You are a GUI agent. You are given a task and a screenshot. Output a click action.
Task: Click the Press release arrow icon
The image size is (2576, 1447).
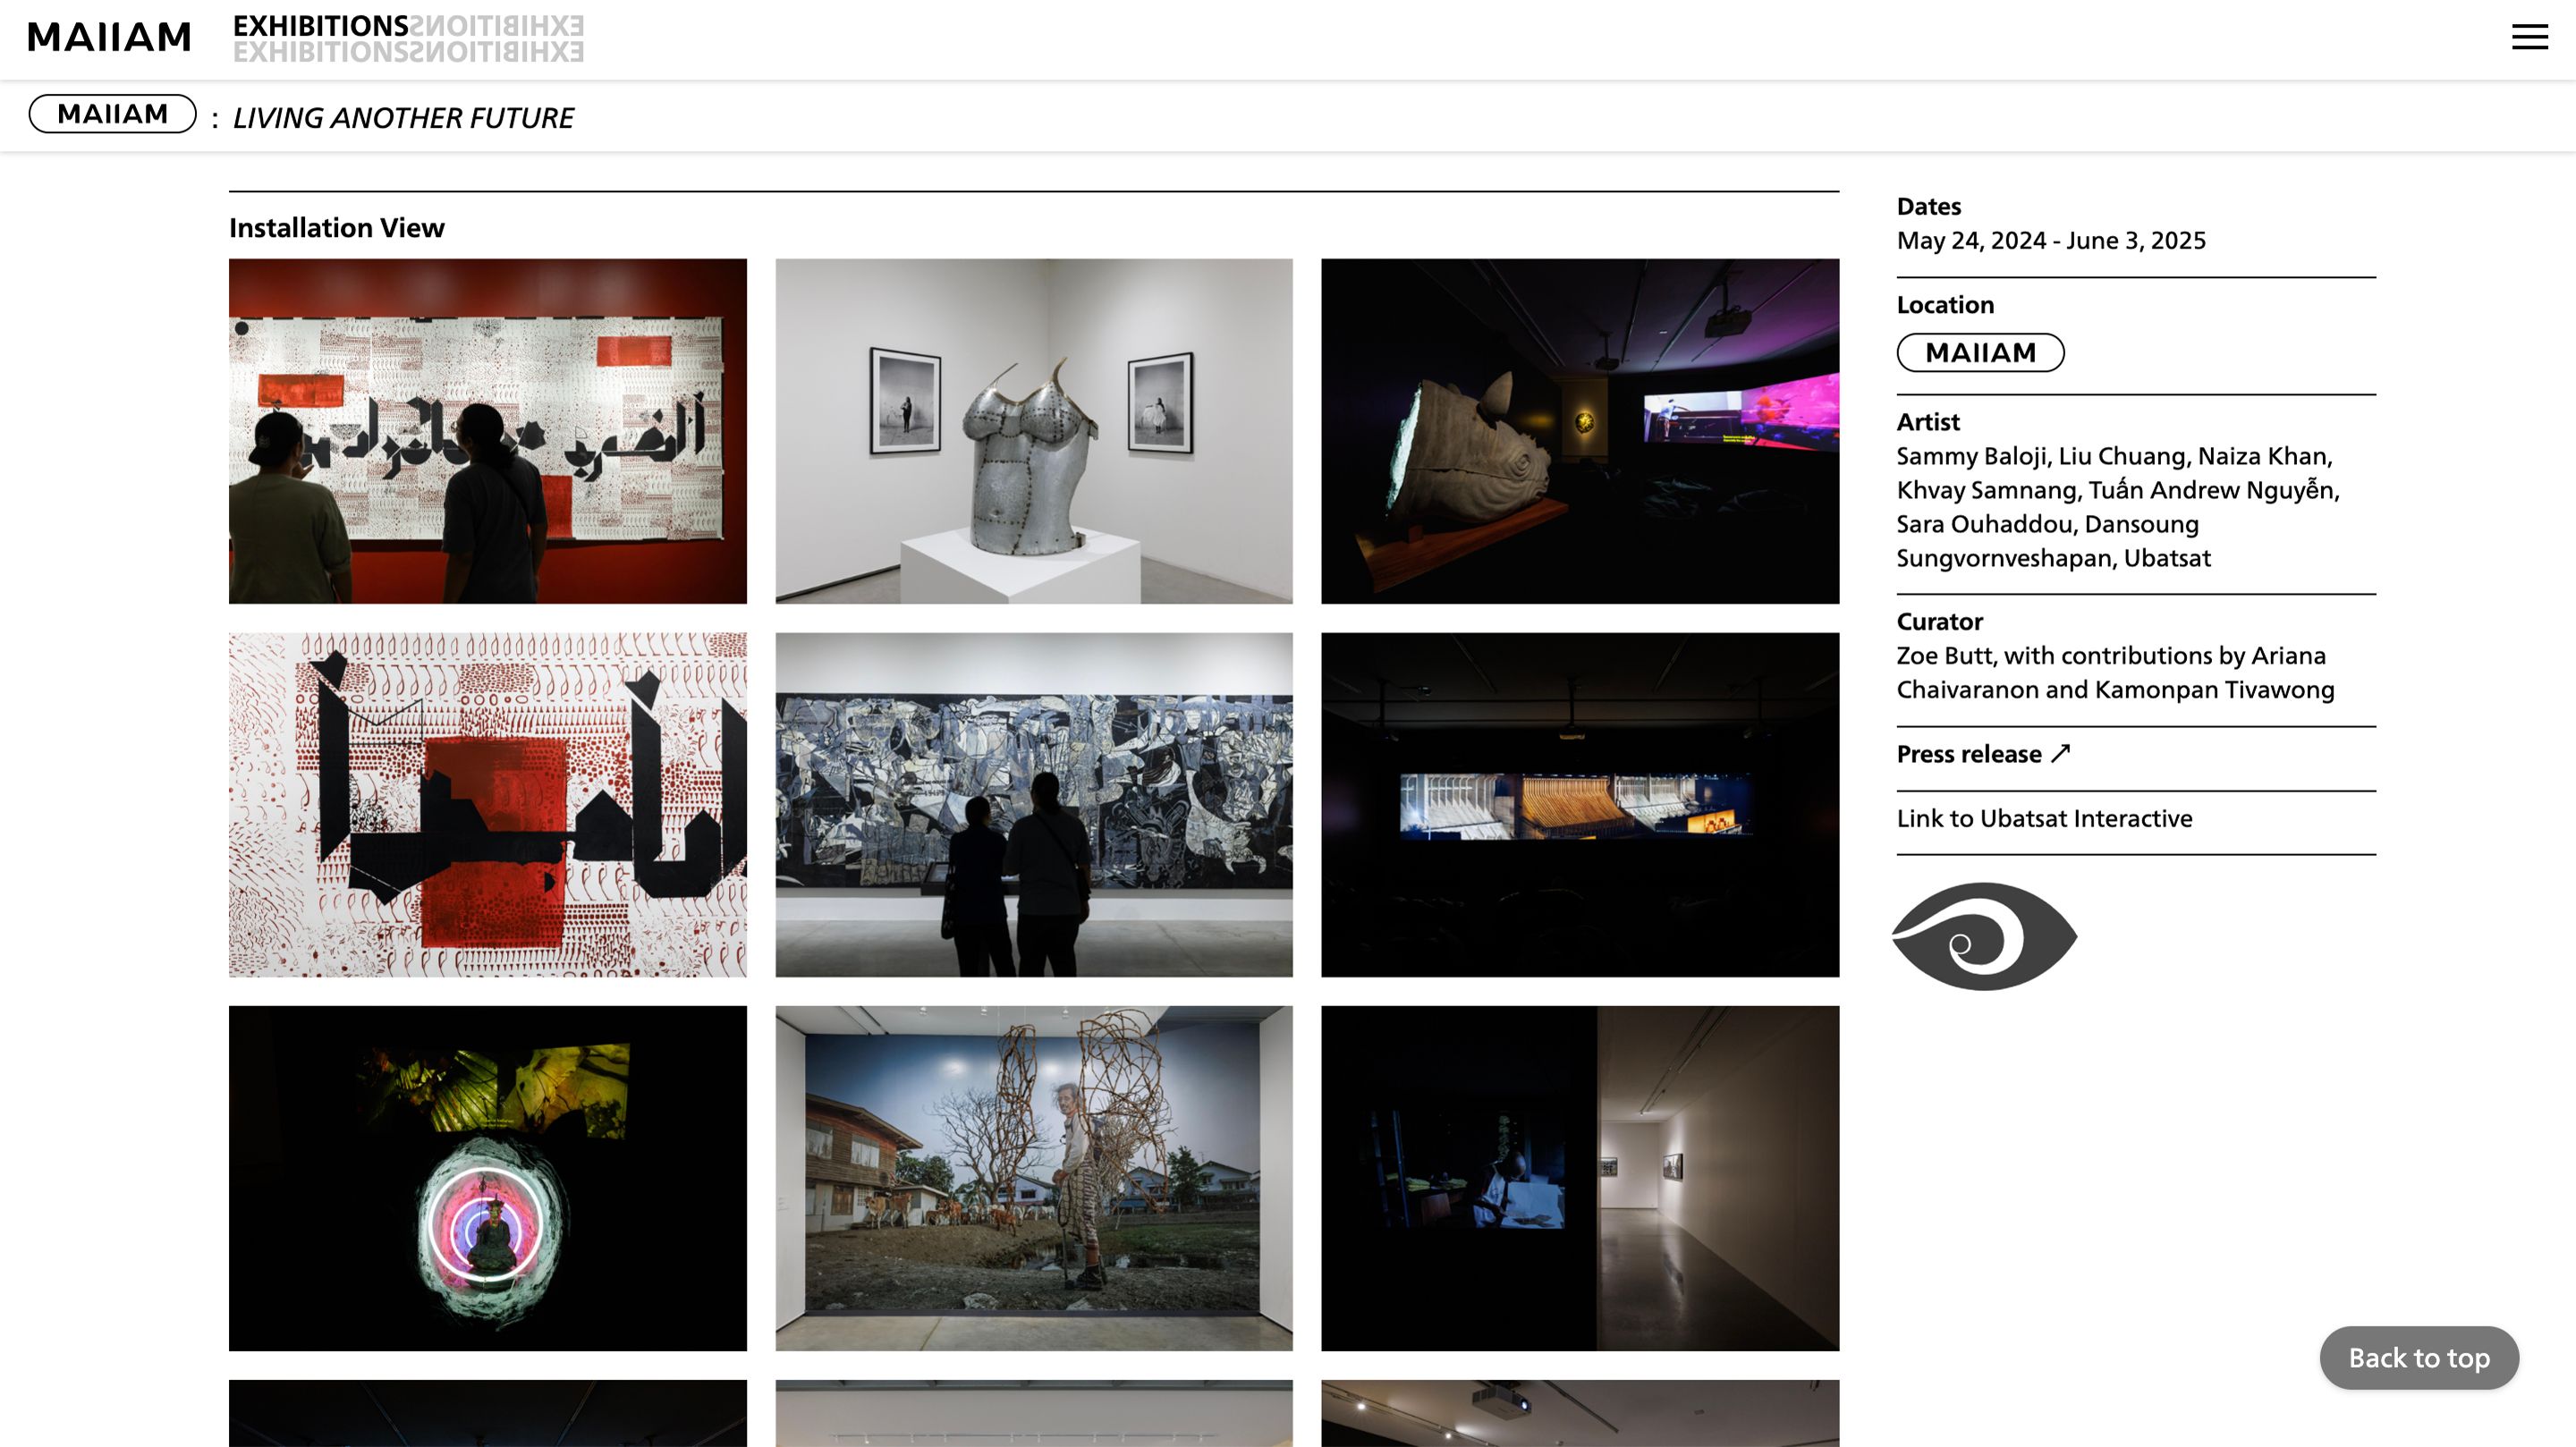(x=2060, y=753)
